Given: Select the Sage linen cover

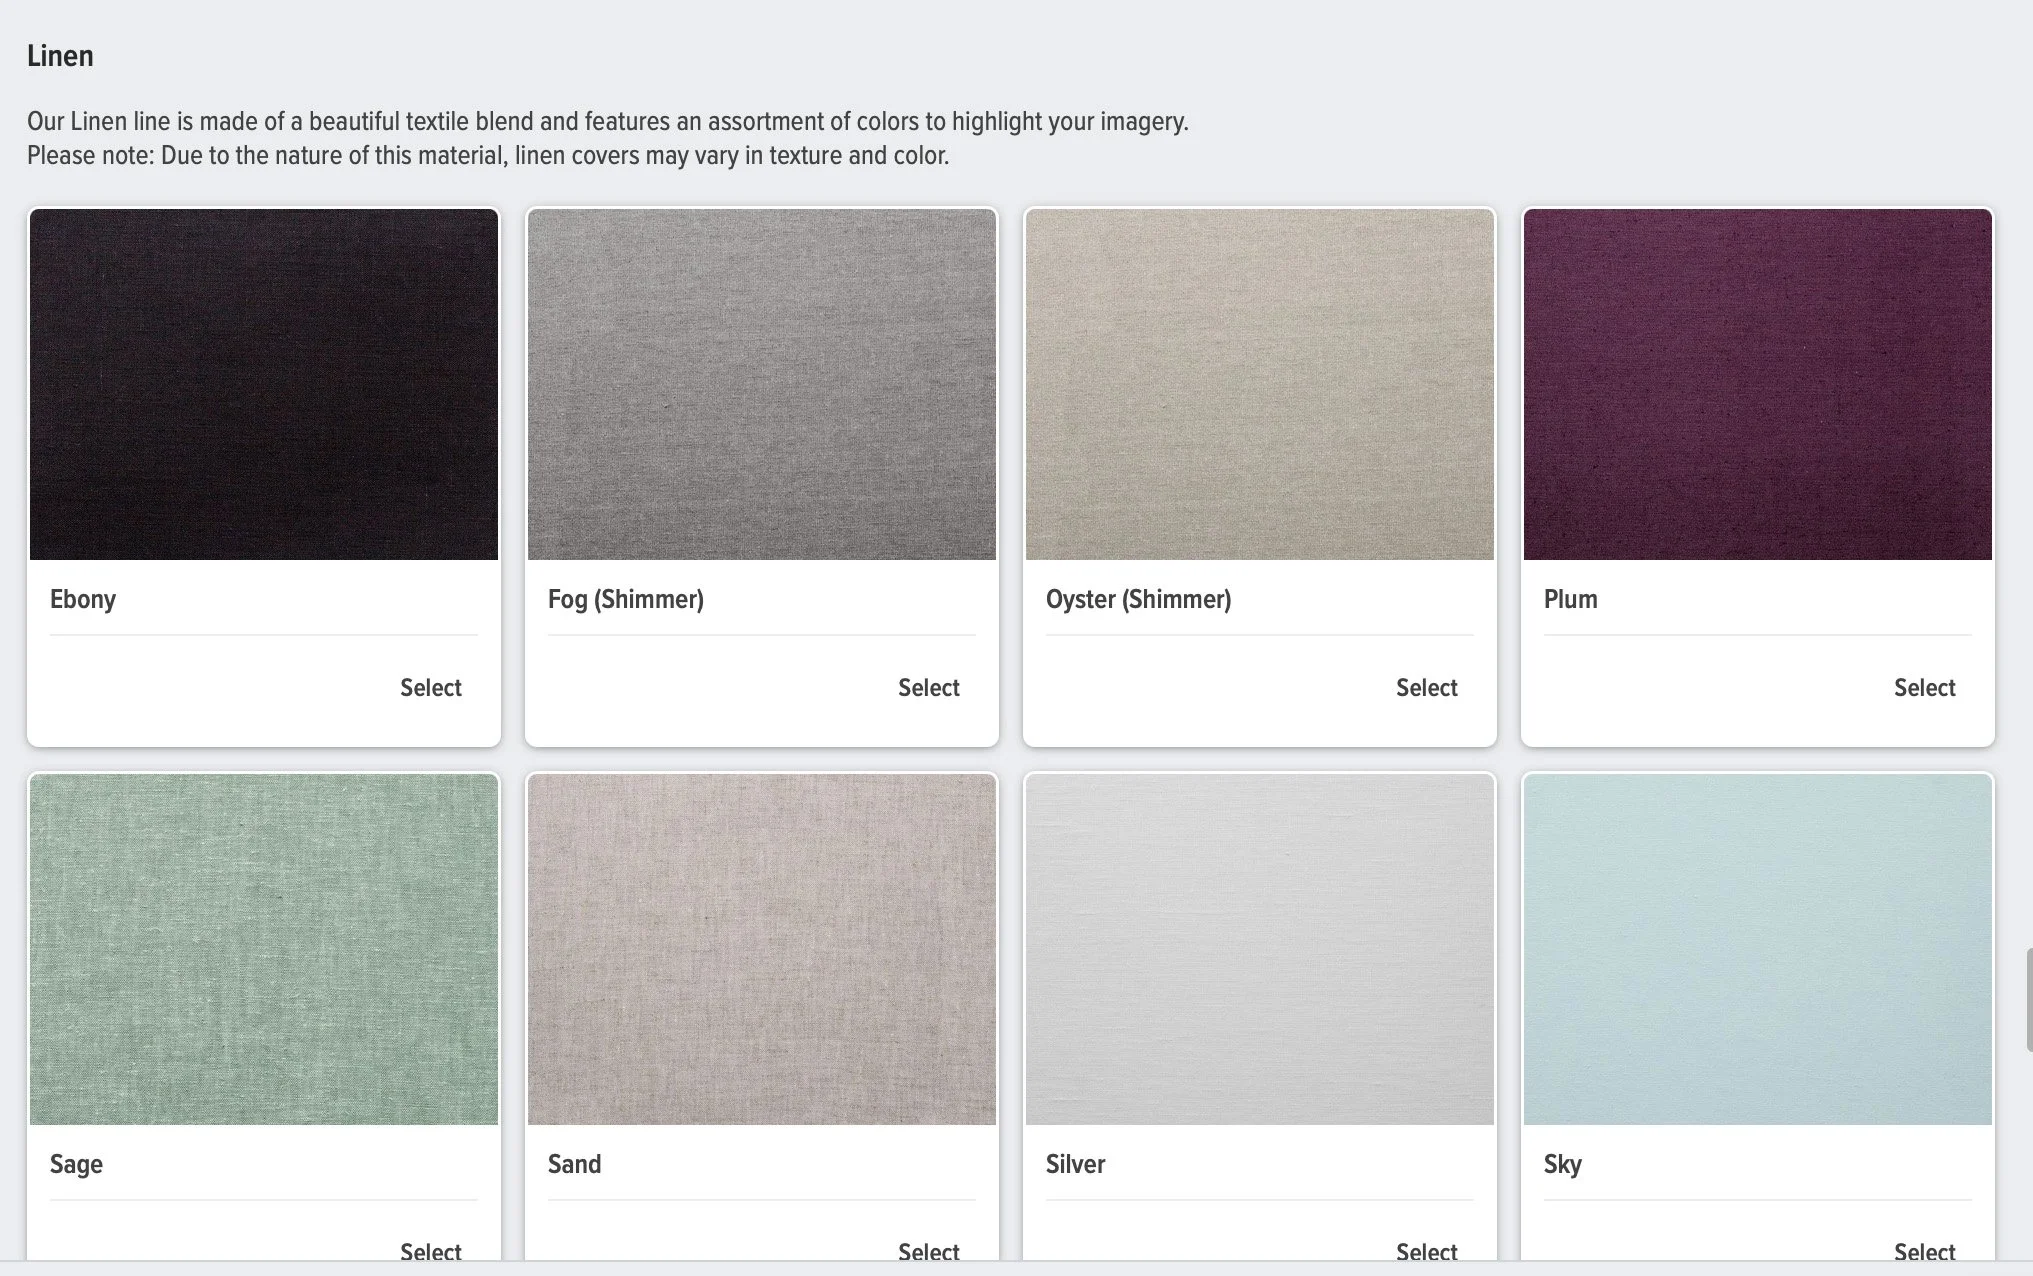Looking at the screenshot, I should tap(430, 1250).
